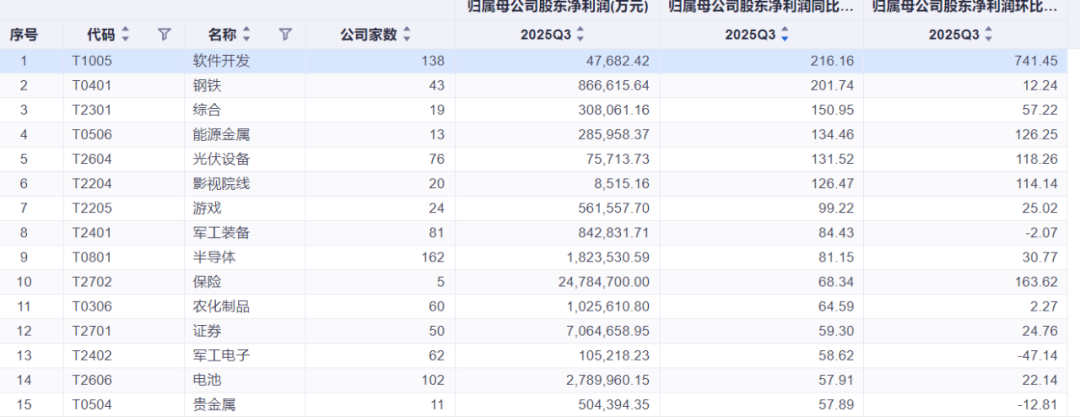Screen dimensions: 1080x417
Task: Sort by the 名称 column arrows
Action: (x=247, y=34)
